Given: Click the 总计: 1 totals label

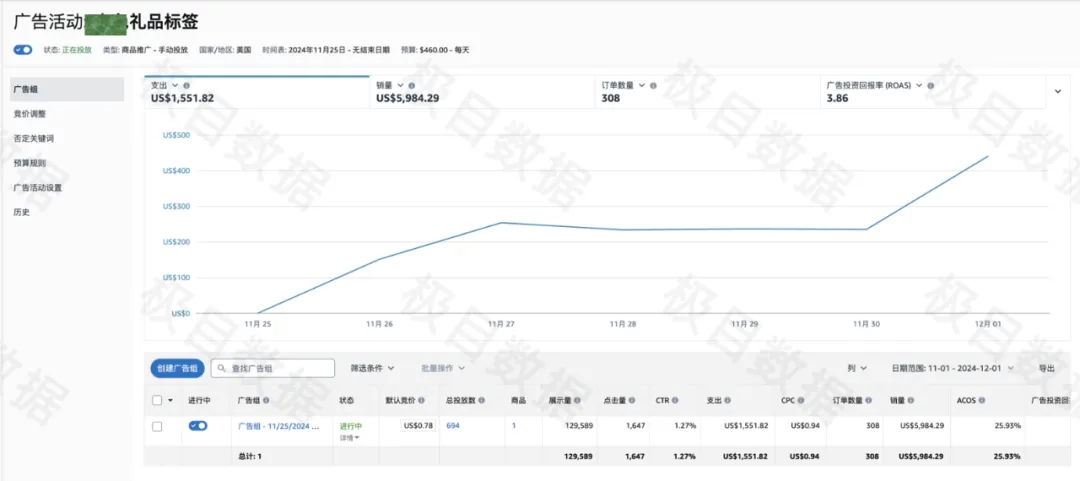Looking at the screenshot, I should point(251,456).
